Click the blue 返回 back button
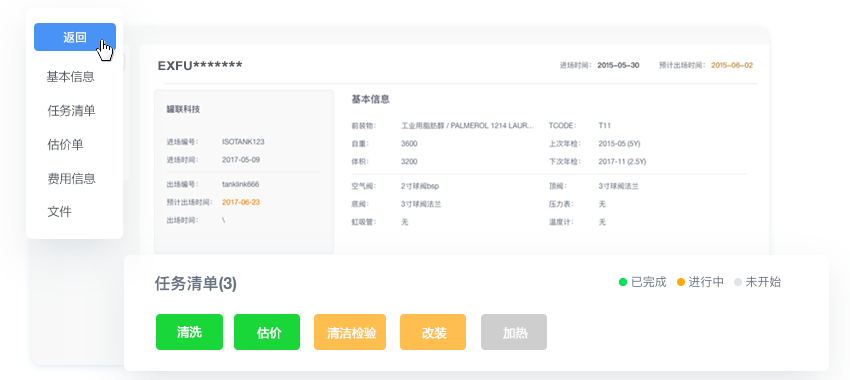The height and width of the screenshot is (380, 850). (75, 37)
